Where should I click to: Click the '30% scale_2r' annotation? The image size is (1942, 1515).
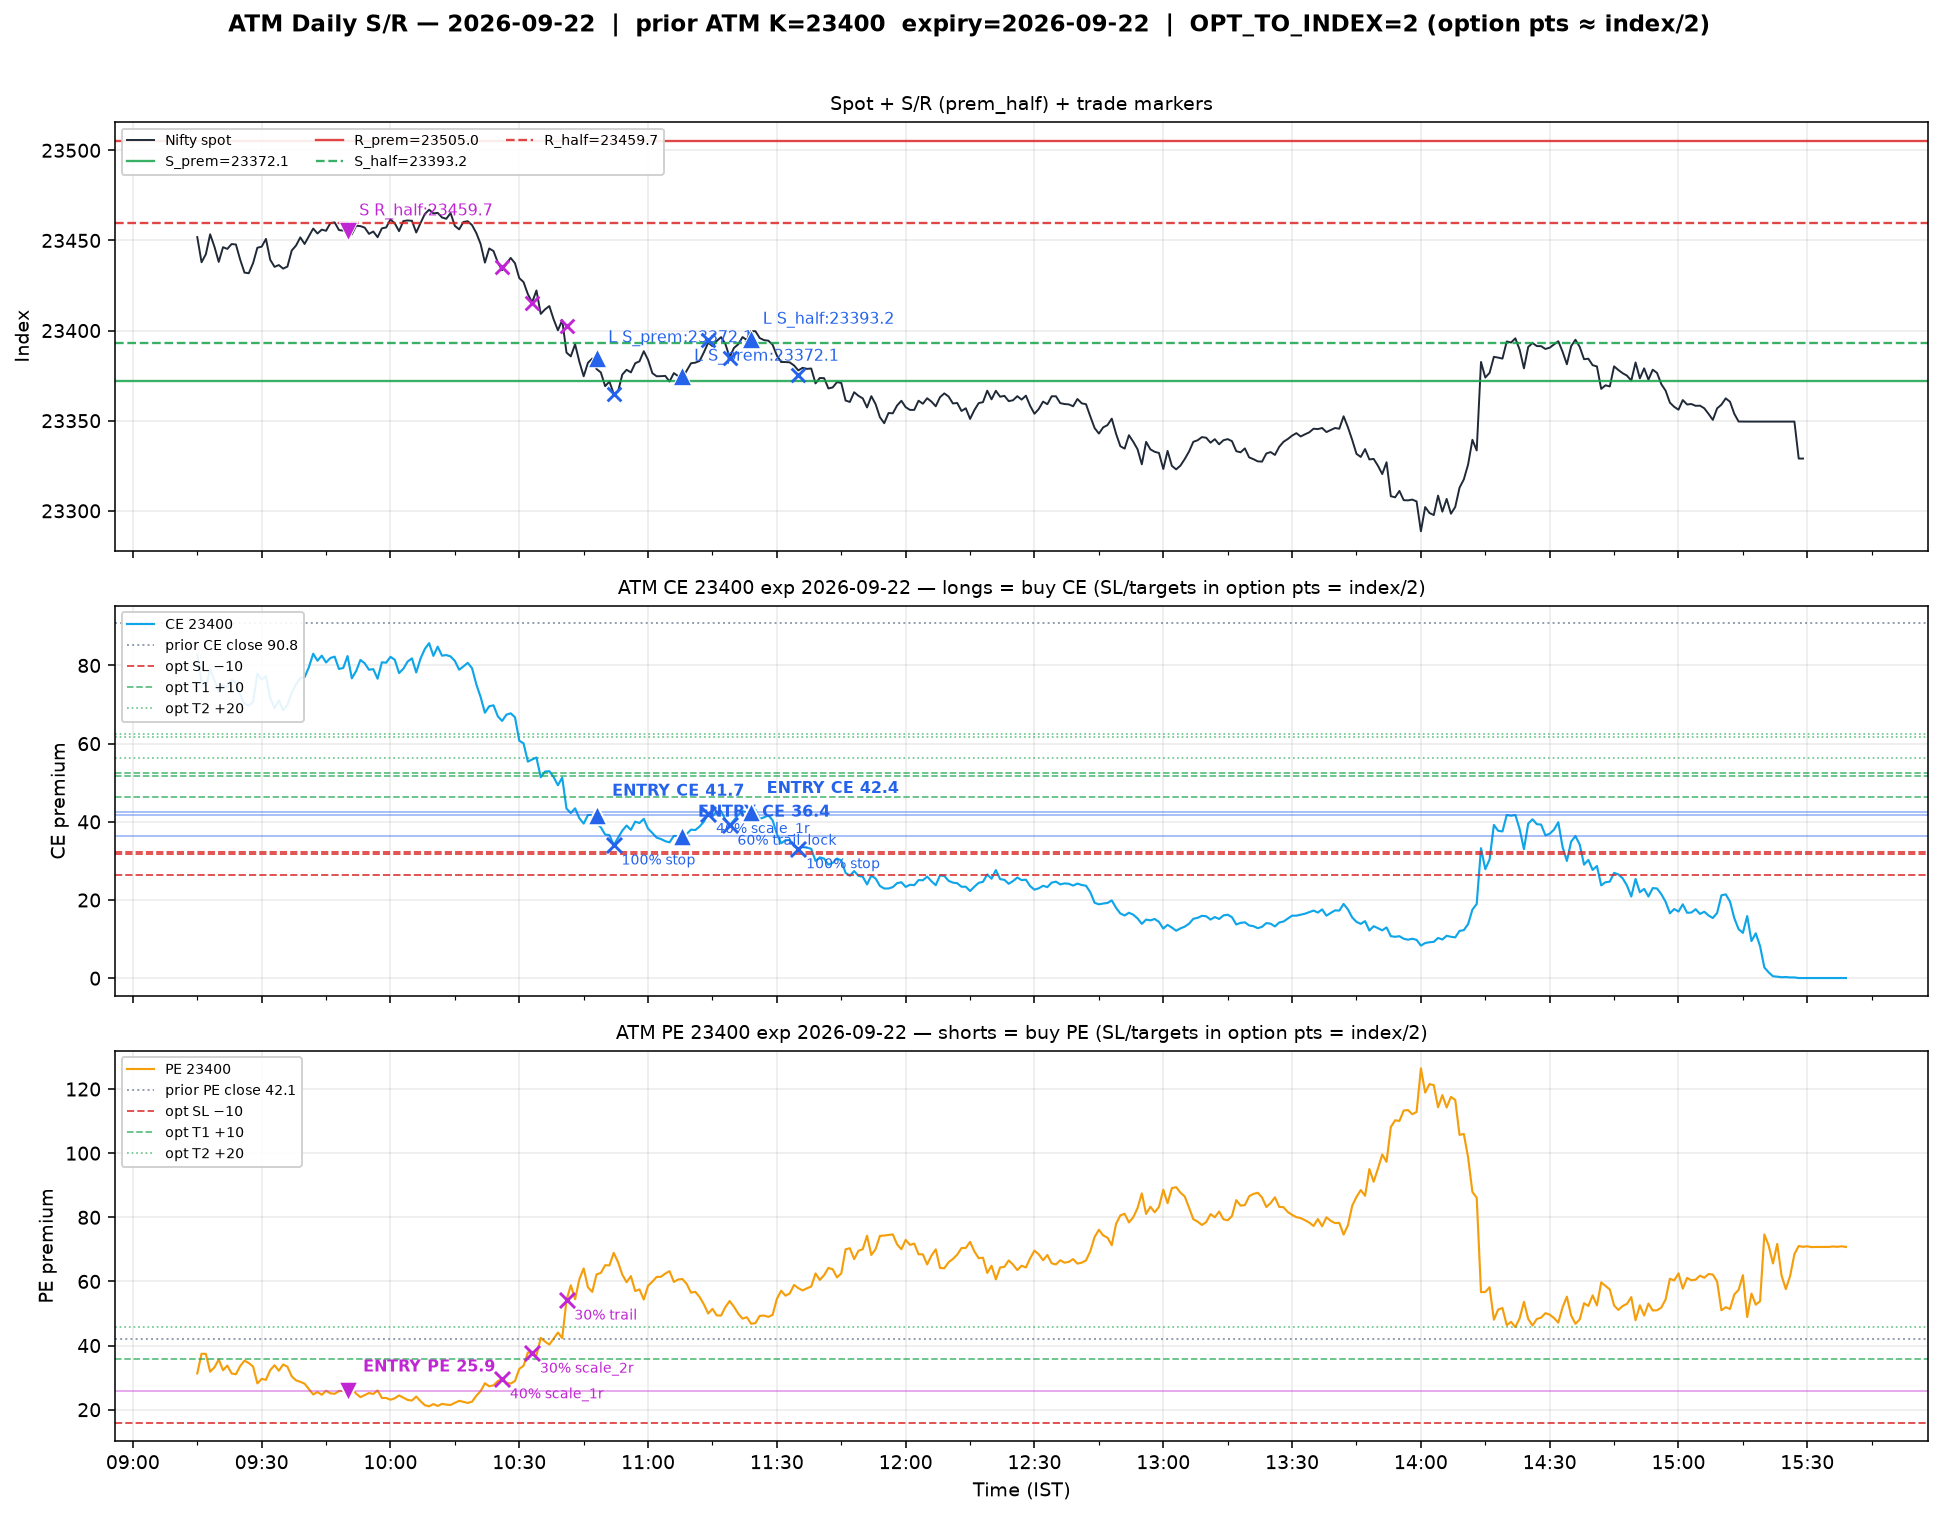pos(587,1368)
